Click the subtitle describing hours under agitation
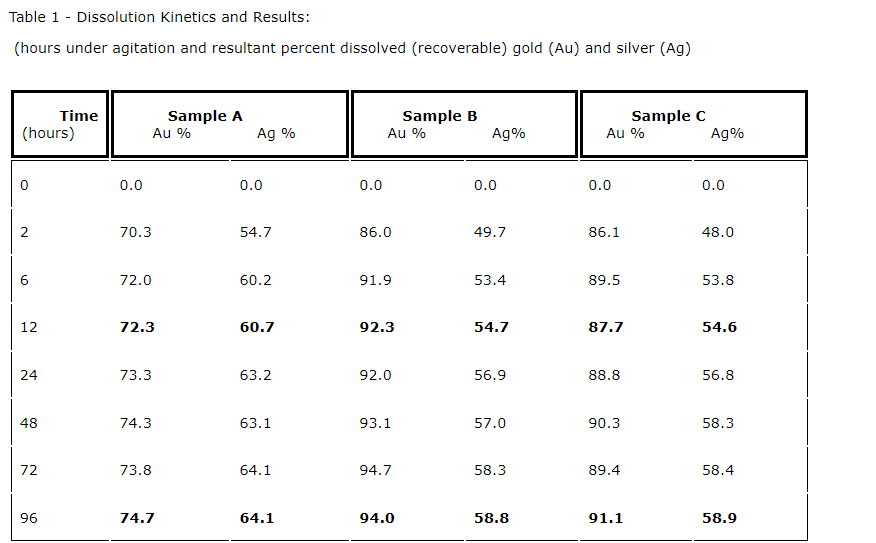This screenshot has width=876, height=543. pos(352,48)
